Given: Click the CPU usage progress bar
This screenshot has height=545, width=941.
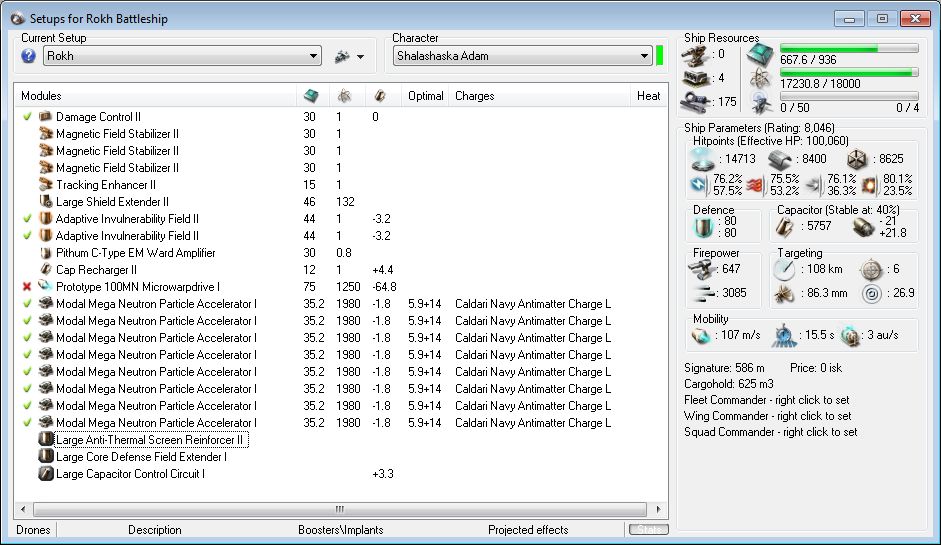Looking at the screenshot, I should [x=849, y=48].
